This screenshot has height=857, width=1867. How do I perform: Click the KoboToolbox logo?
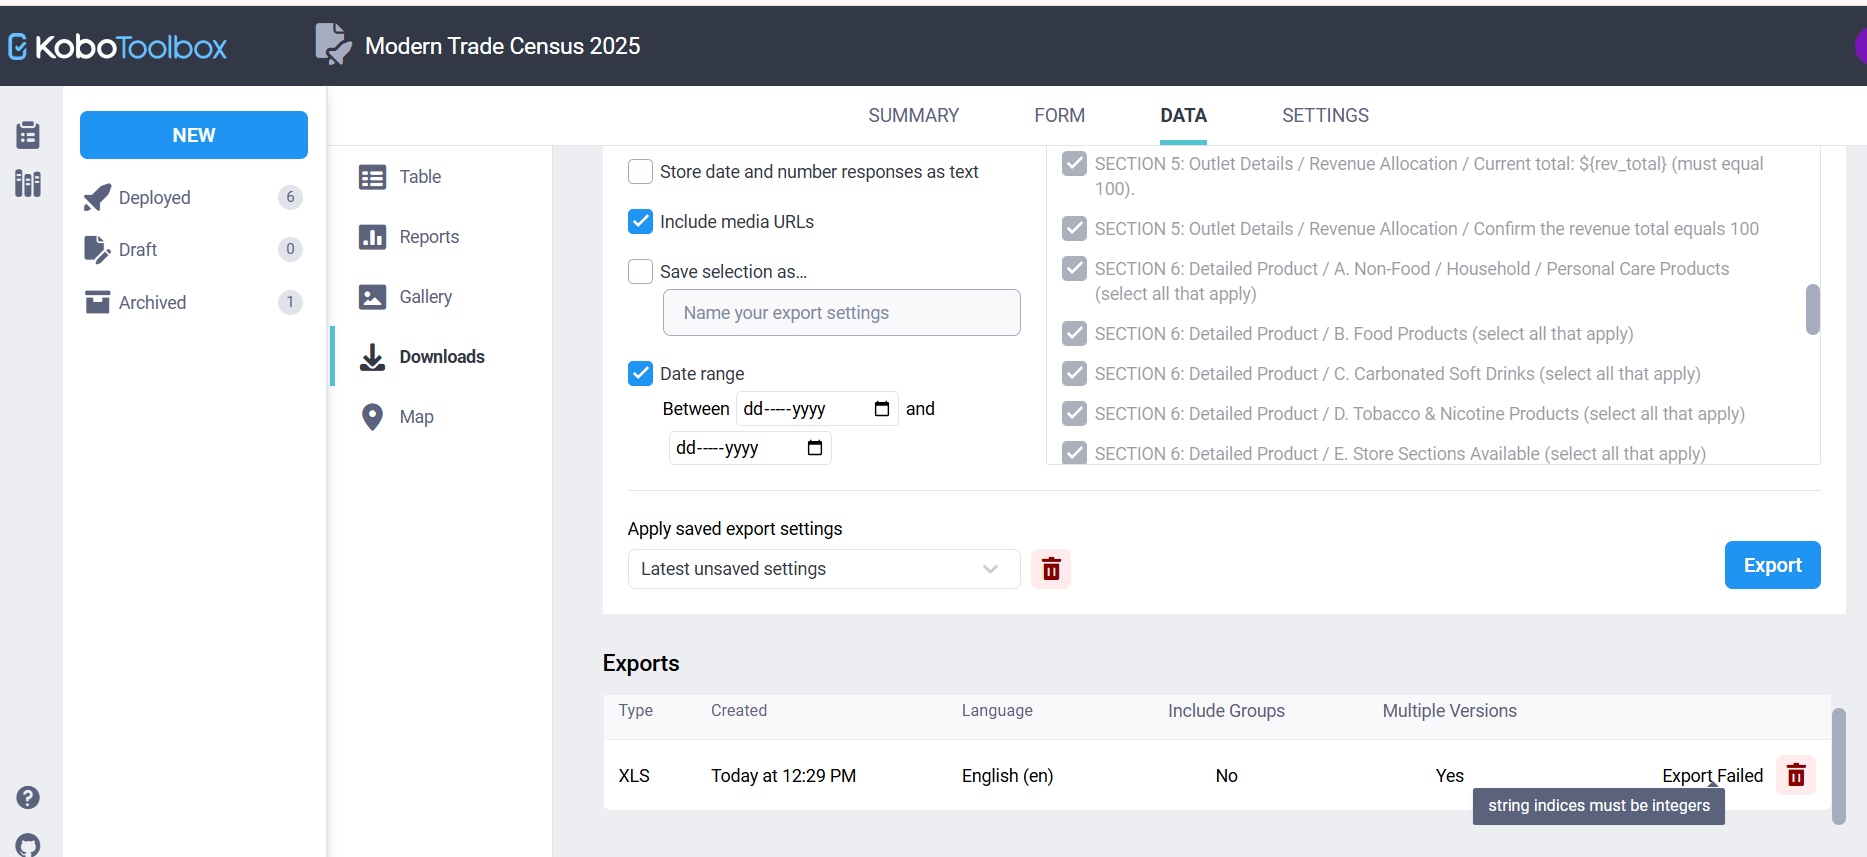point(117,47)
